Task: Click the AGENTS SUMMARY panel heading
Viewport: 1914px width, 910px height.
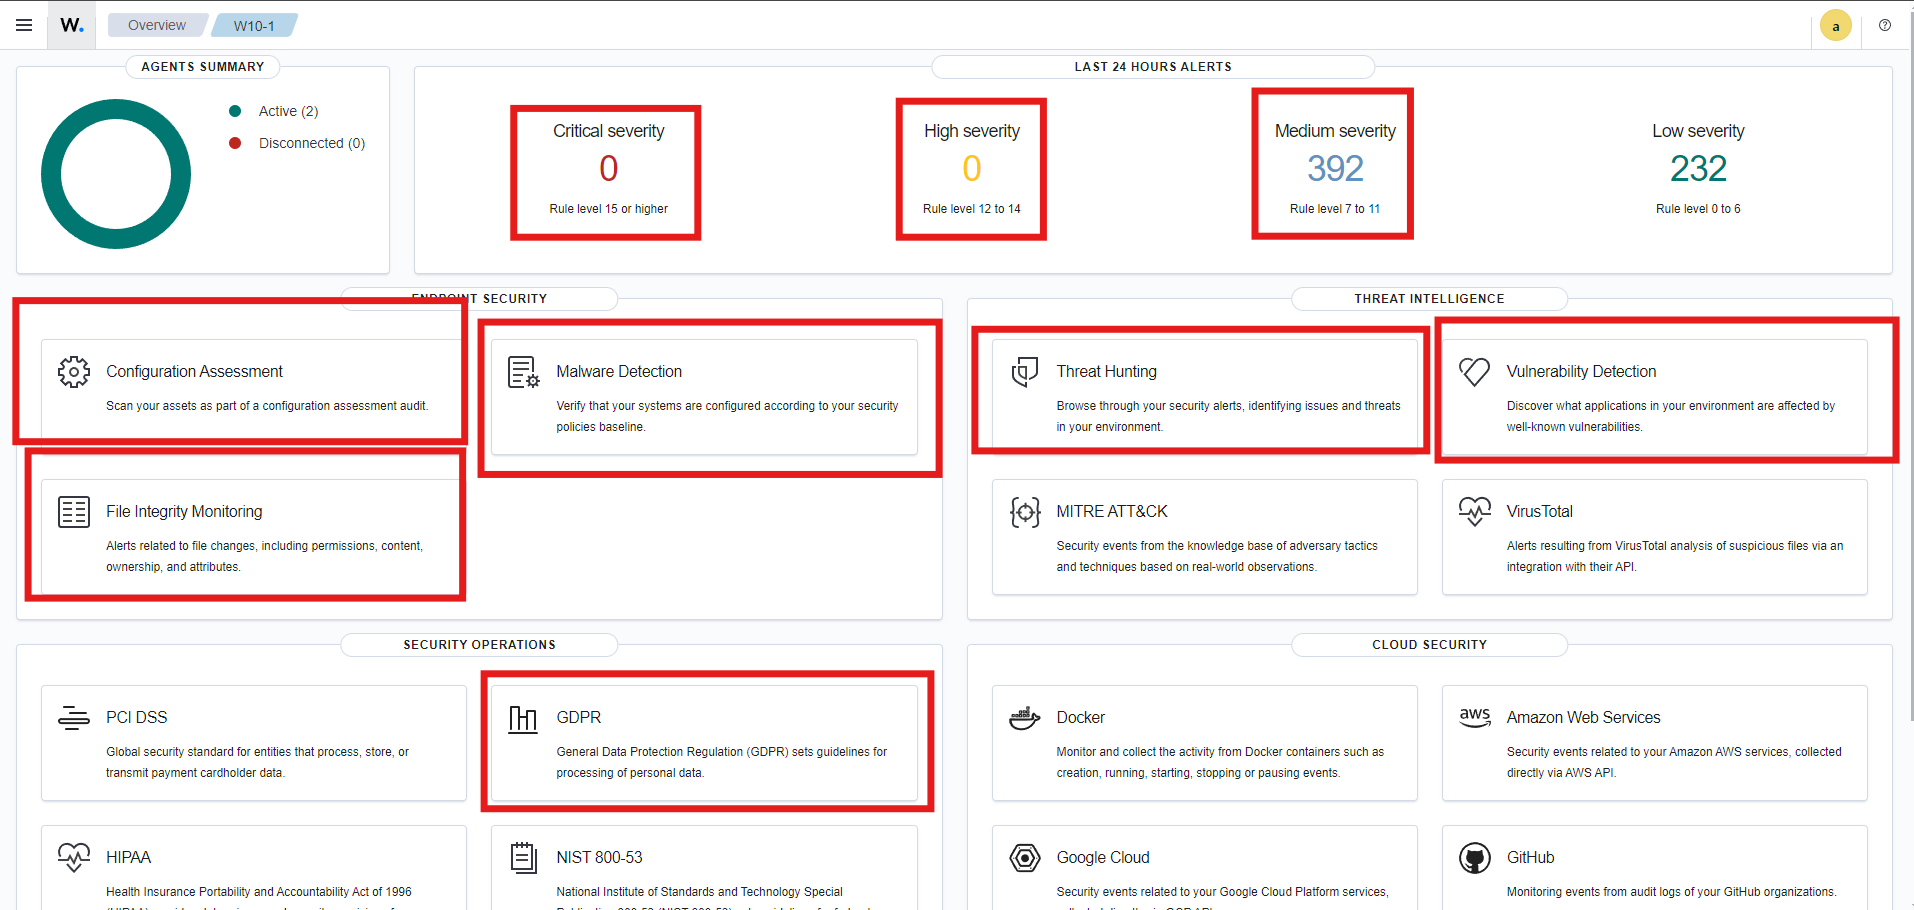Action: [202, 67]
